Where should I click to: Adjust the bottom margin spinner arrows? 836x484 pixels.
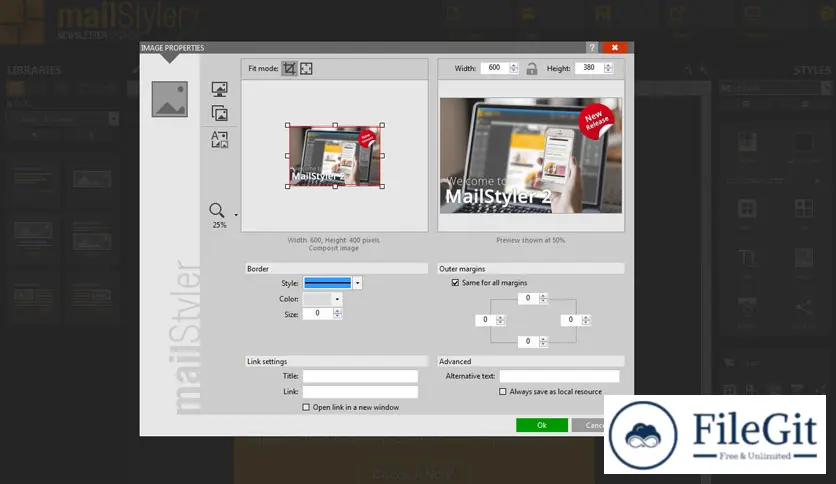tap(543, 341)
